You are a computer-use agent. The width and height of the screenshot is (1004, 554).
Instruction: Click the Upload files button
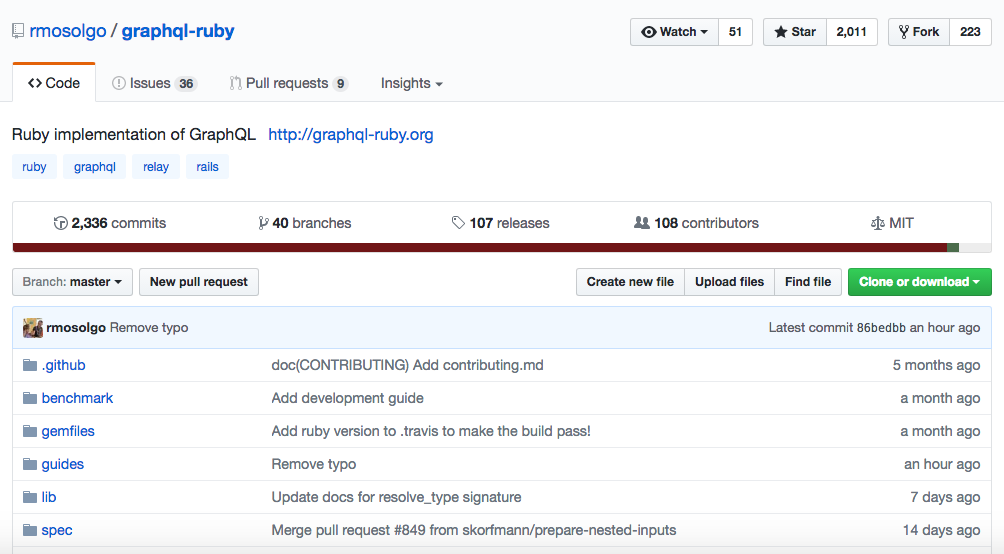click(x=729, y=282)
